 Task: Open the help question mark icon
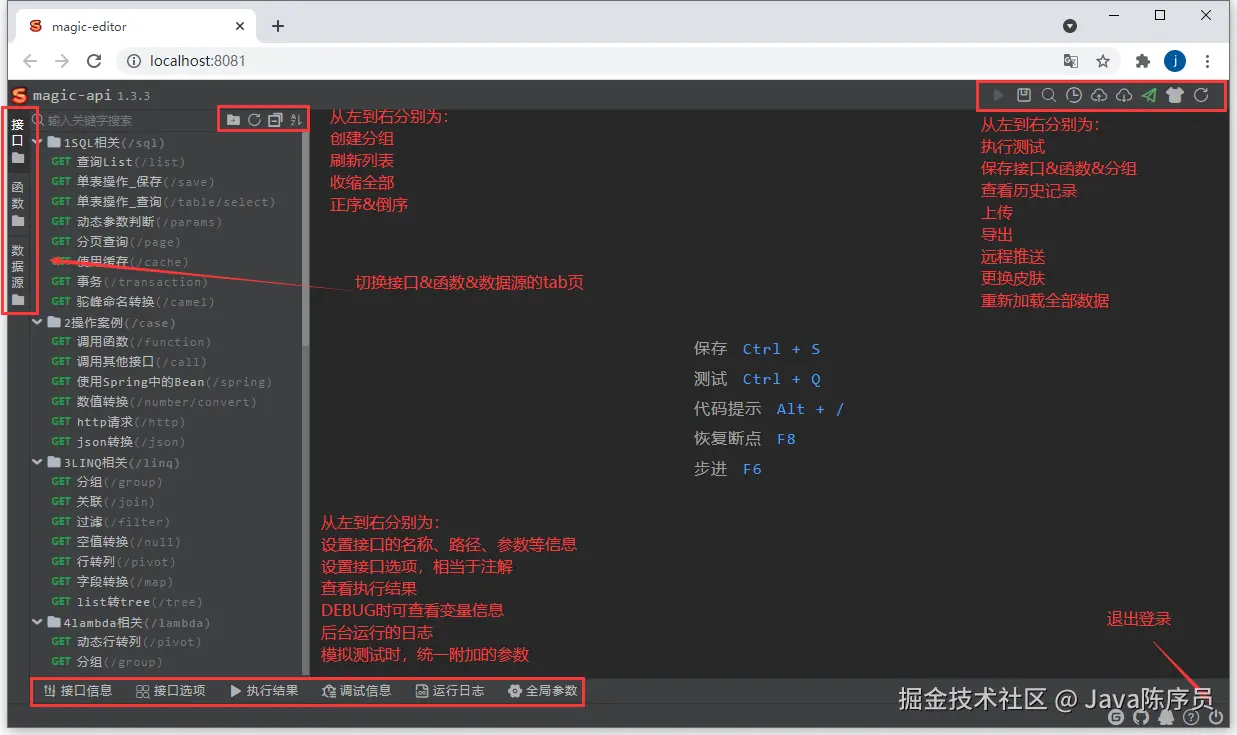[x=1191, y=717]
